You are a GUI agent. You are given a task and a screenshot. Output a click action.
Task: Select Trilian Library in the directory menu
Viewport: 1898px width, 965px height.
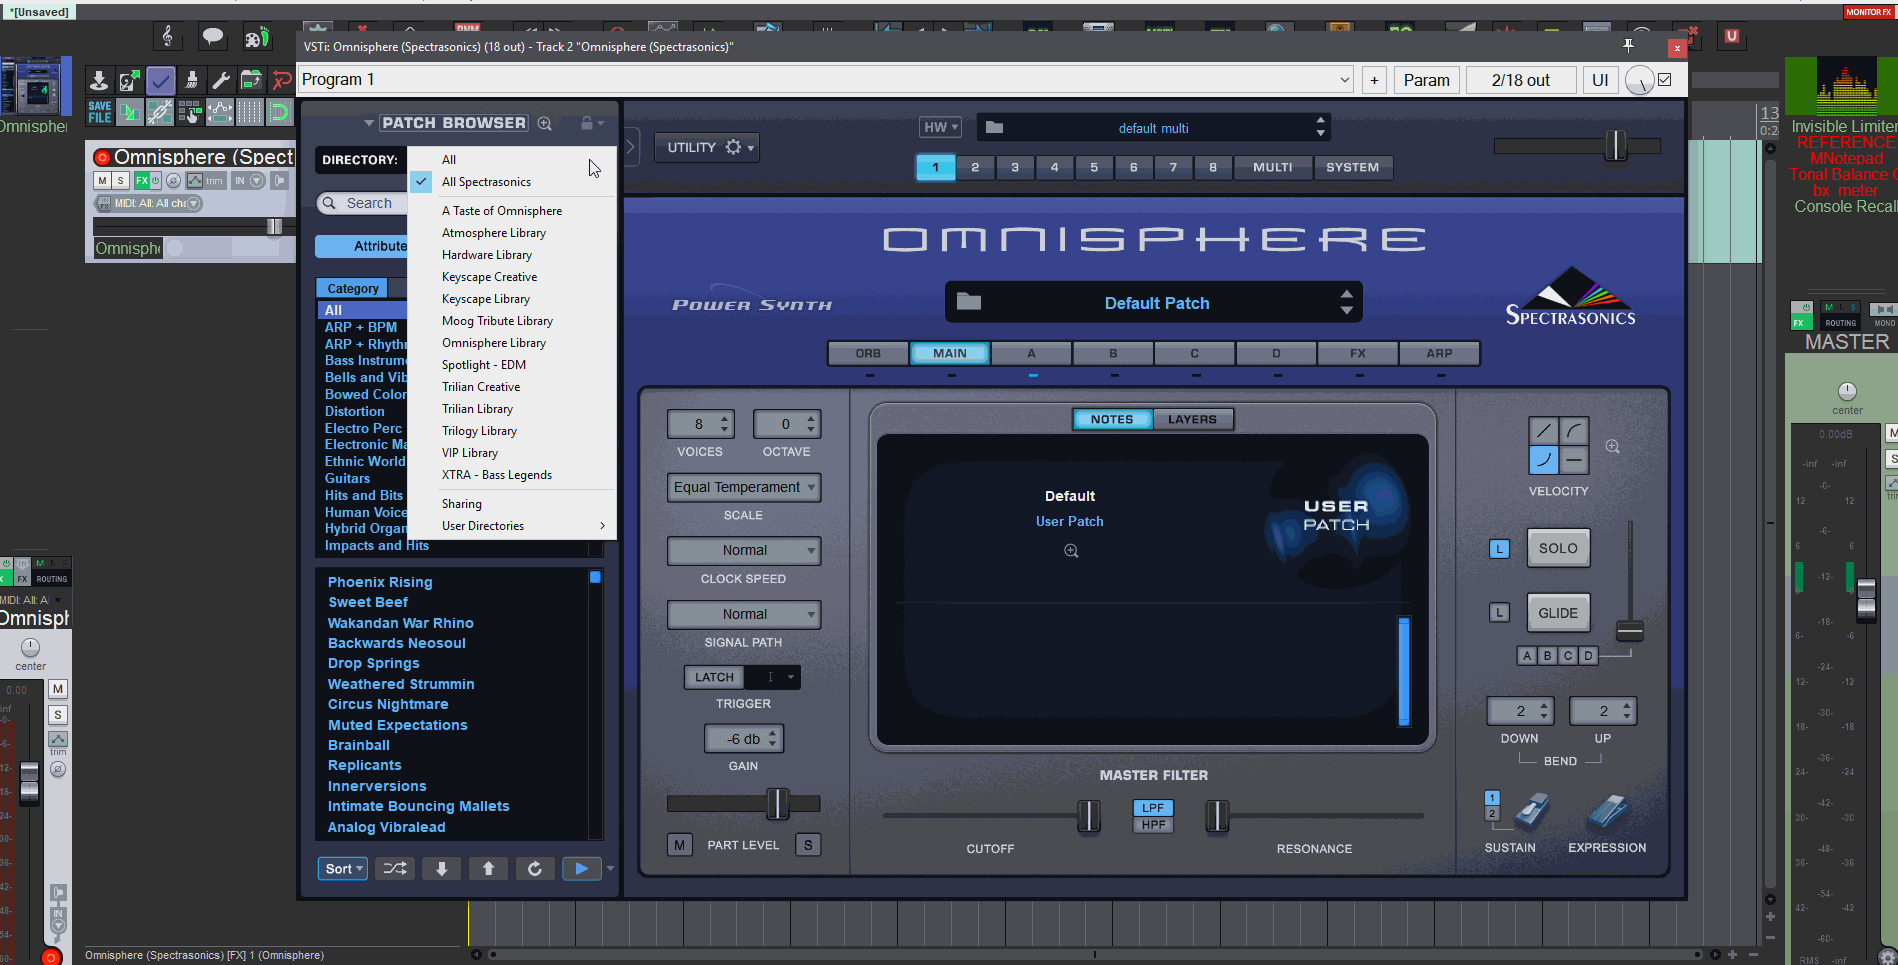pos(477,409)
